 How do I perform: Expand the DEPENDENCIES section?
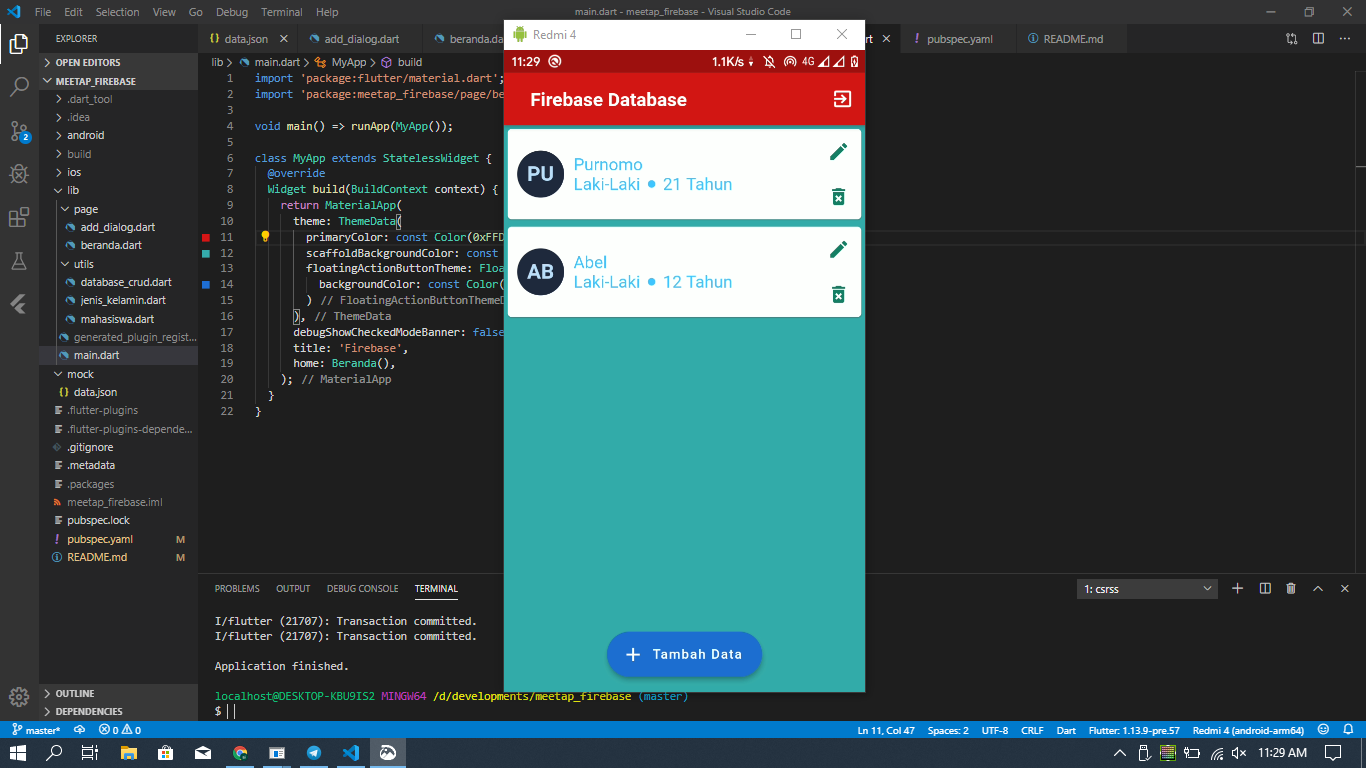pyautogui.click(x=118, y=711)
